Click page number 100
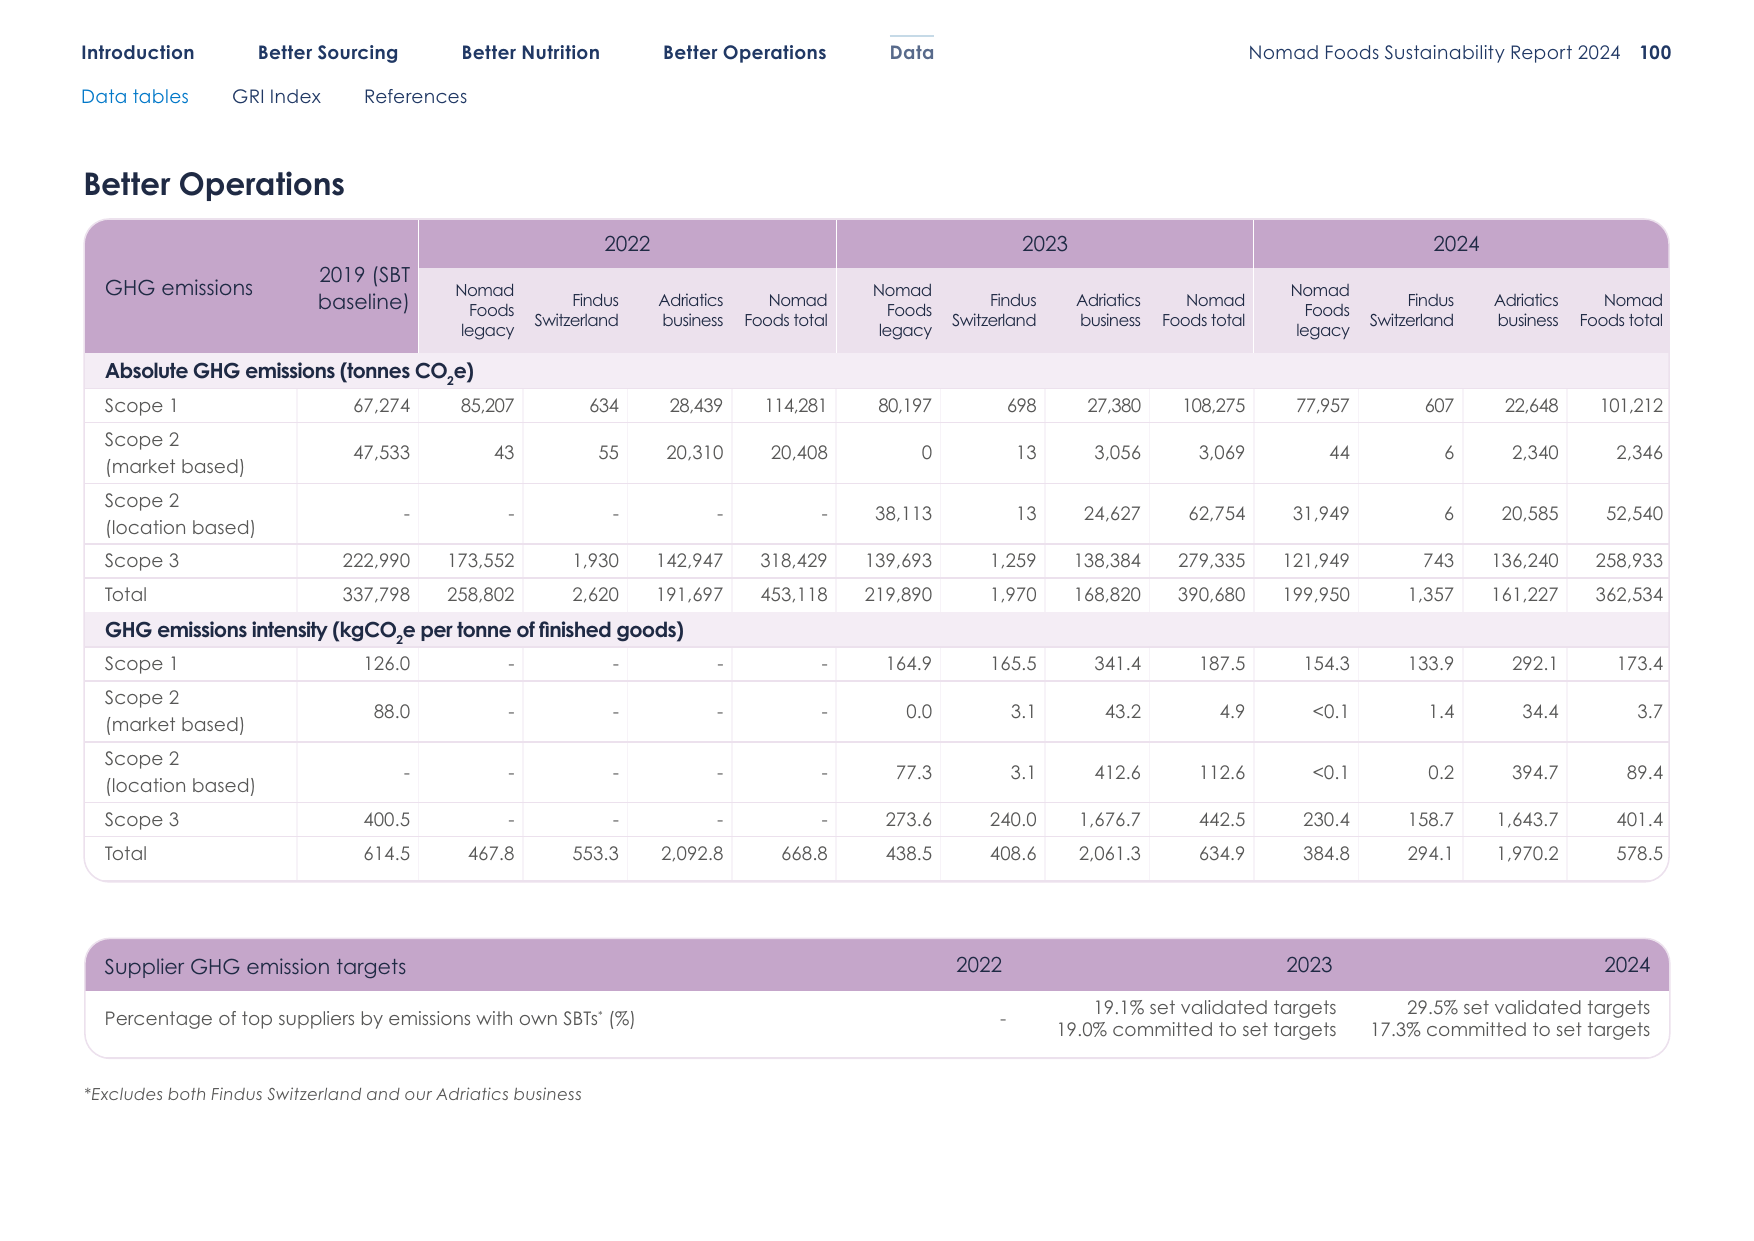The image size is (1754, 1241). click(x=1656, y=53)
